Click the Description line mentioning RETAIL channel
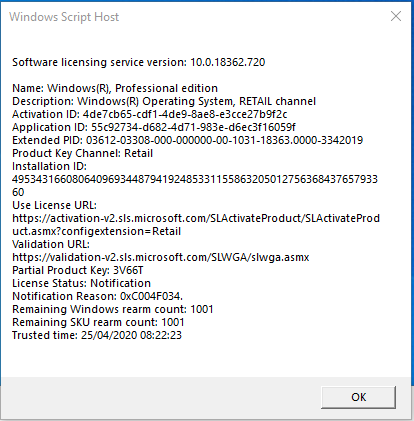 pyautogui.click(x=164, y=101)
